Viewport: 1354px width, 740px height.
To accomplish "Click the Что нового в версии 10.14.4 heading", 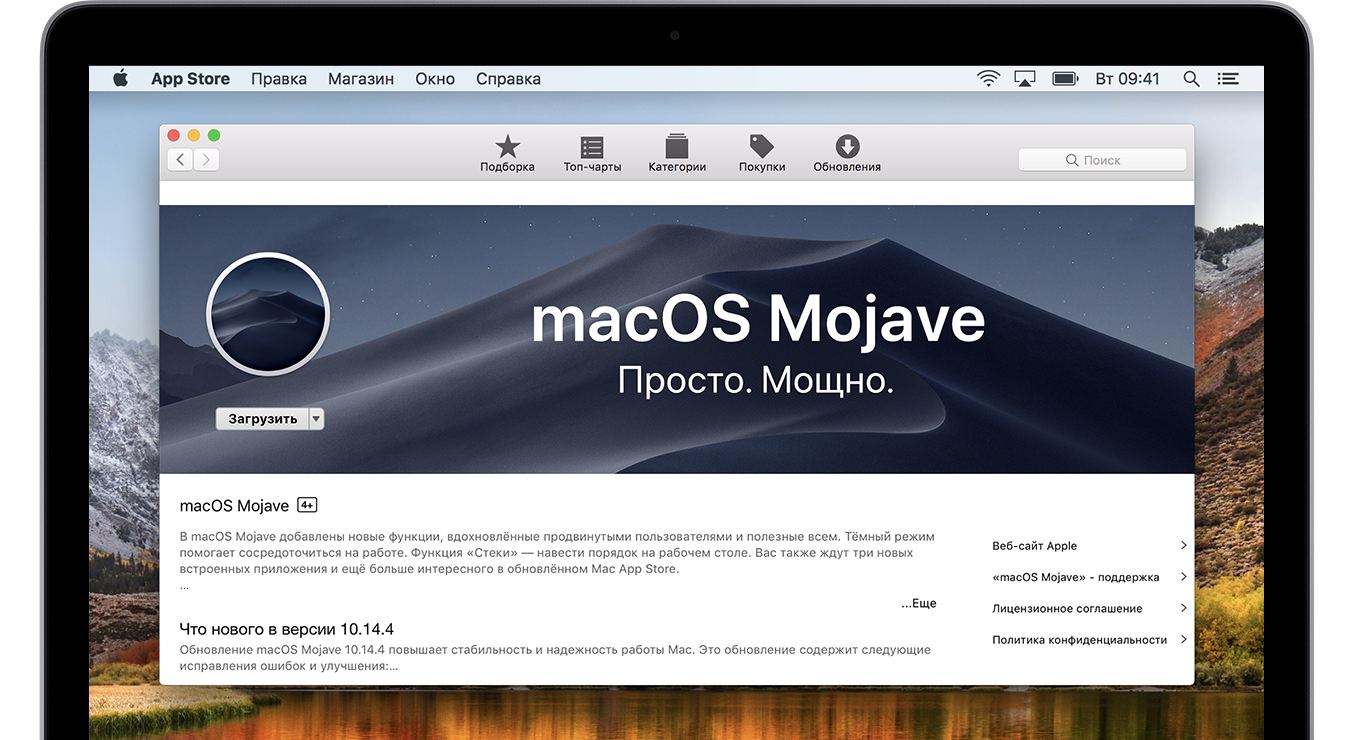I will pos(286,629).
